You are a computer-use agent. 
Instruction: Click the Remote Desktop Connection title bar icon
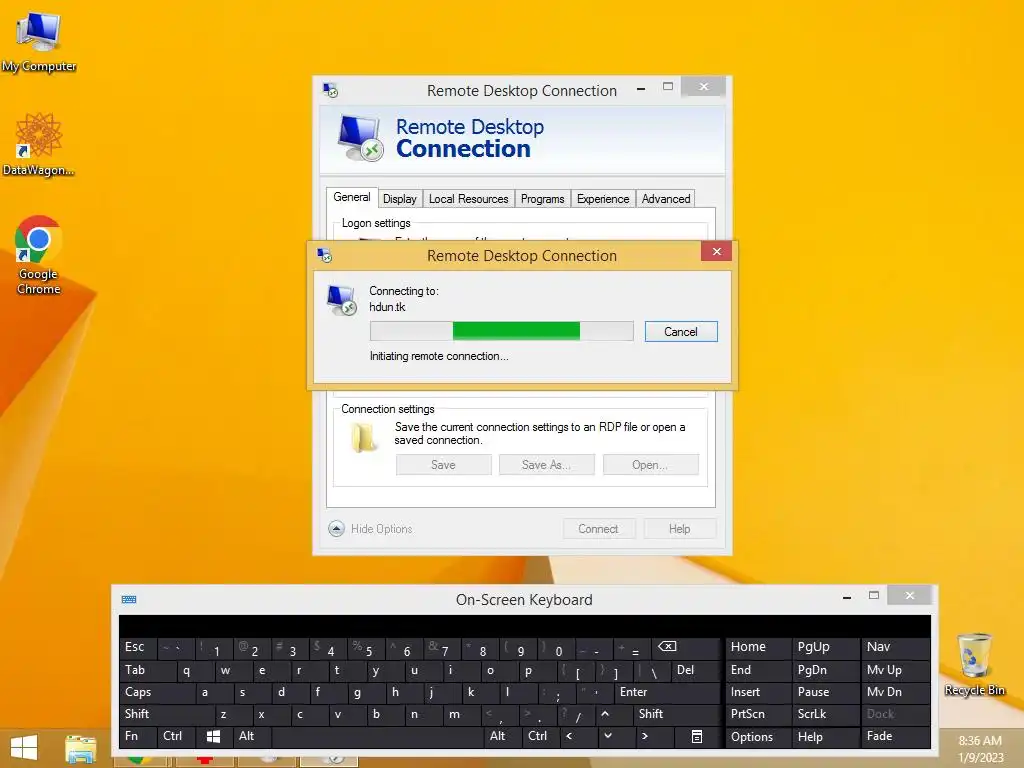point(330,90)
